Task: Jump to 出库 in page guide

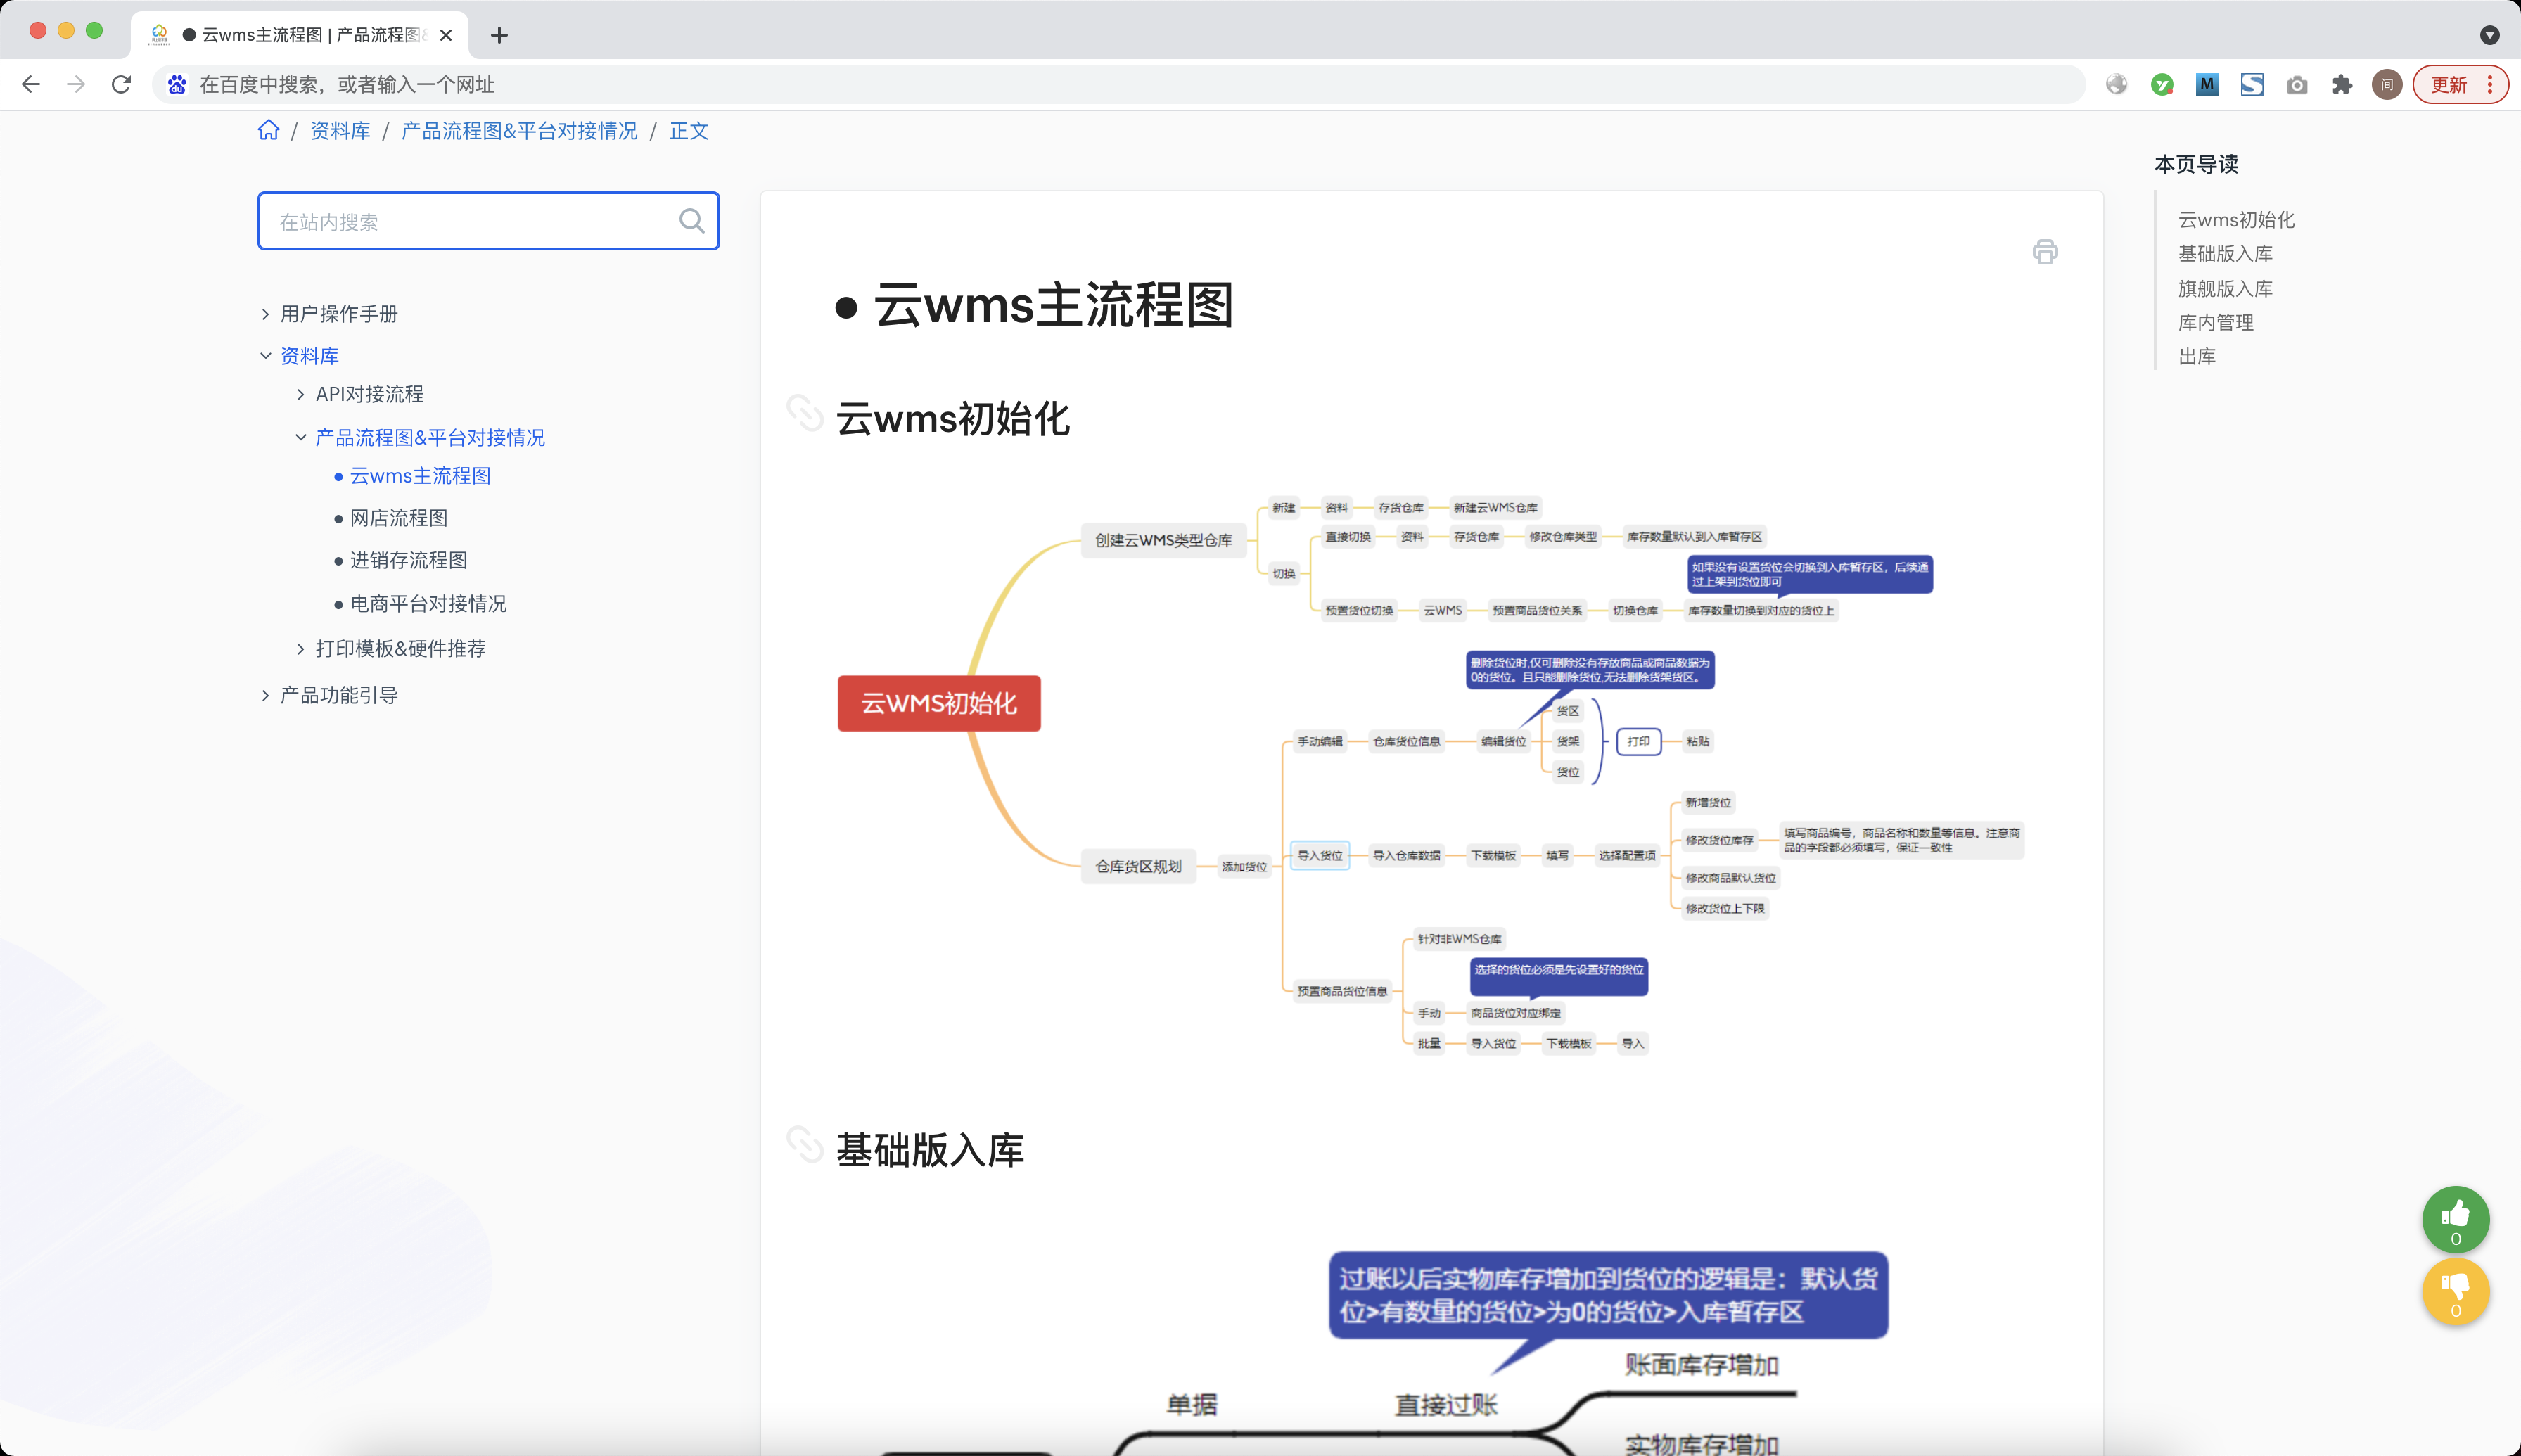Action: 2196,357
